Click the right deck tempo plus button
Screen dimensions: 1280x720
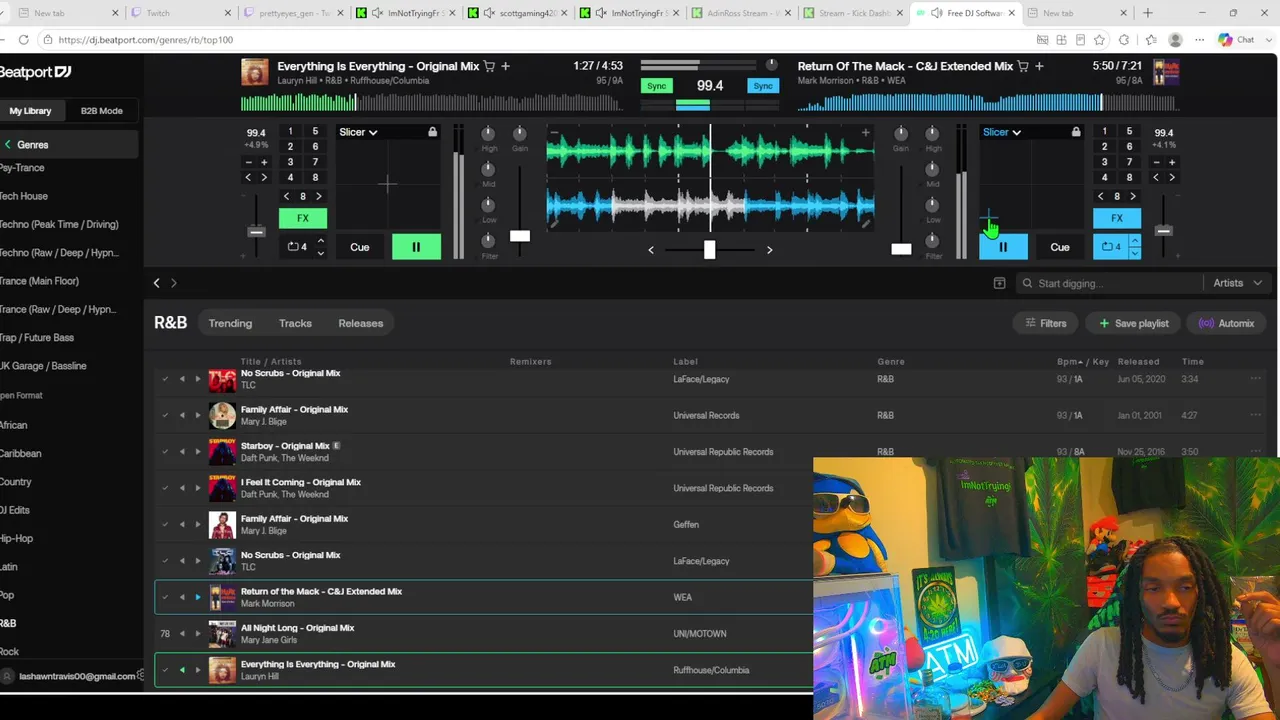[x=1172, y=162]
